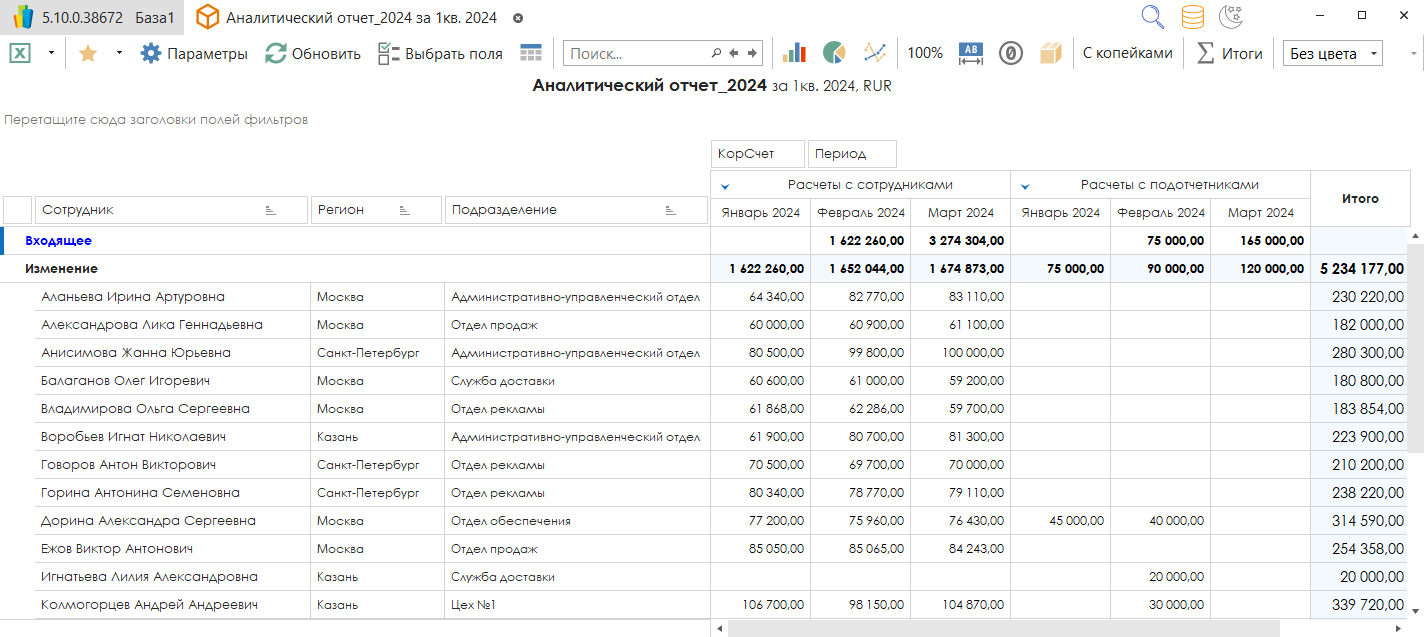Click the AB column width icon
Image resolution: width=1424 pixels, height=637 pixels.
coord(971,53)
